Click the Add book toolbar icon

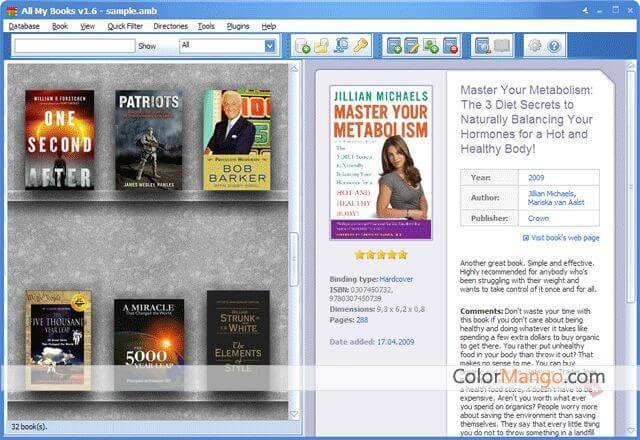(x=394, y=46)
